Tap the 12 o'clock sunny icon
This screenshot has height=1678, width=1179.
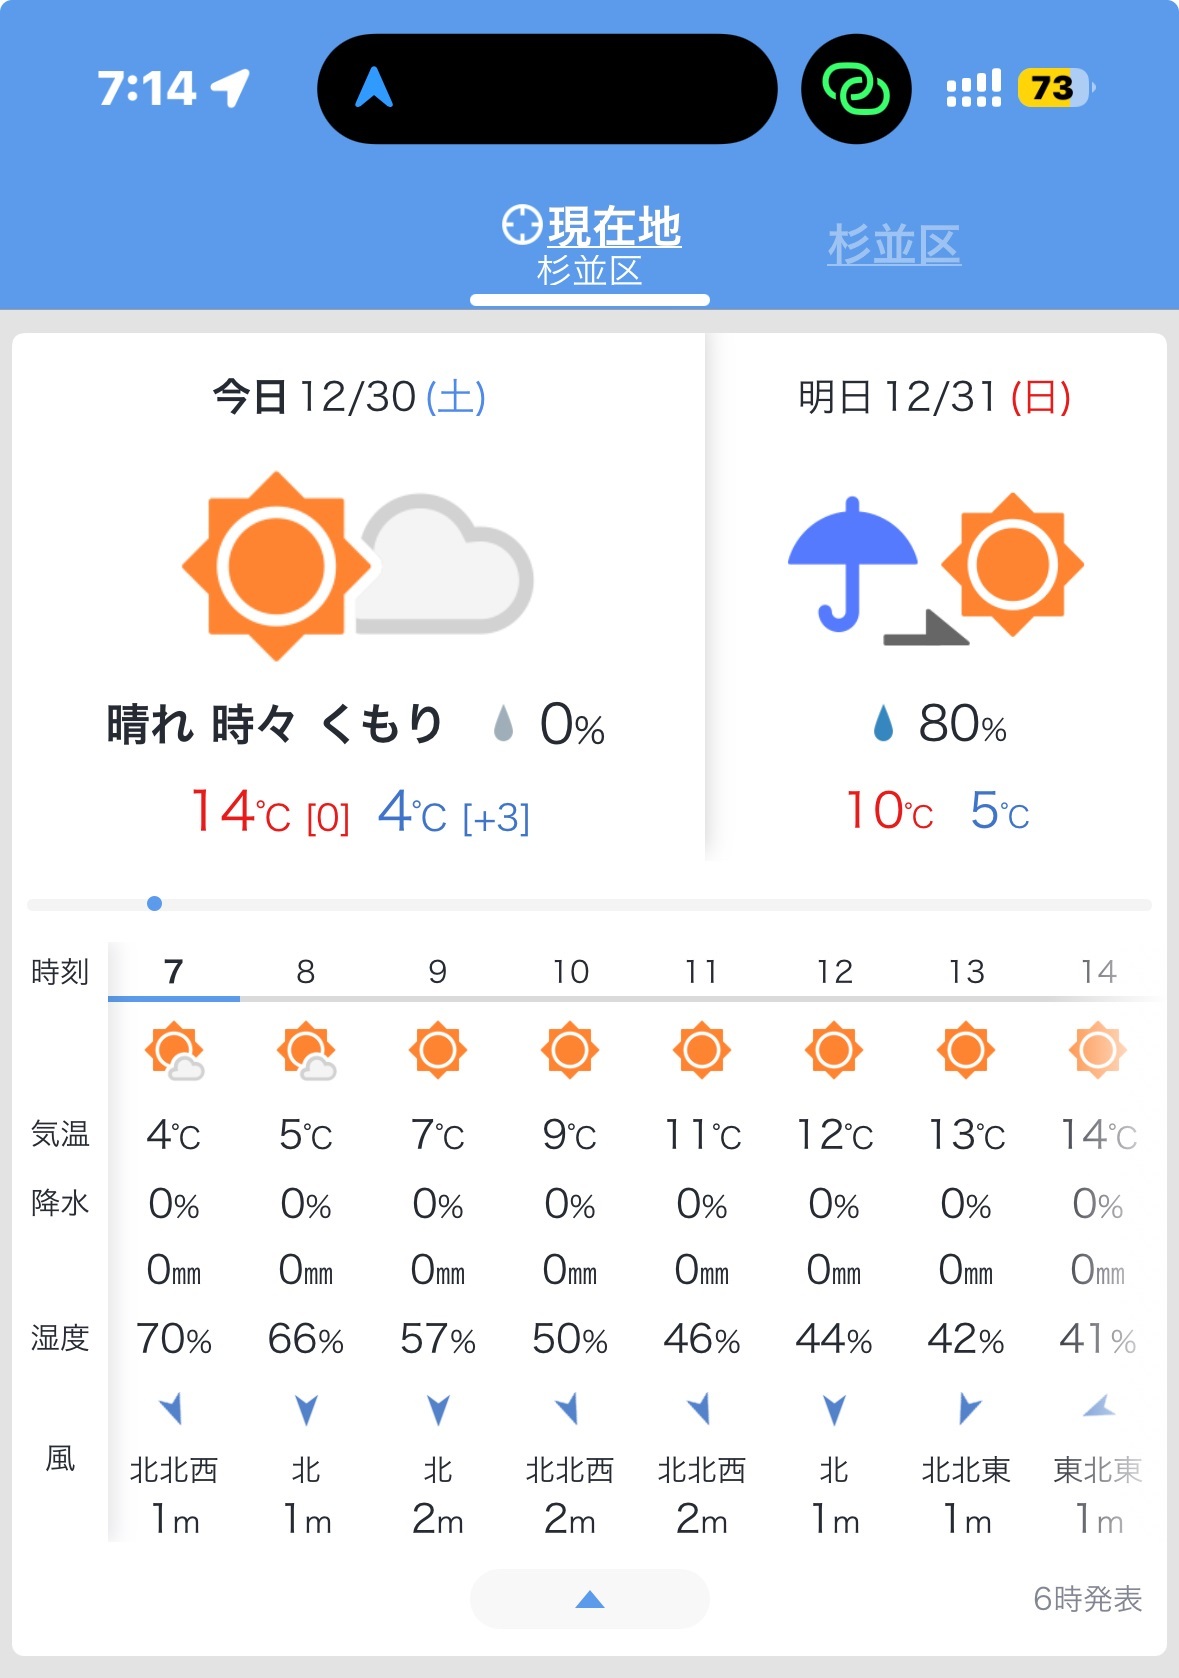(834, 1050)
